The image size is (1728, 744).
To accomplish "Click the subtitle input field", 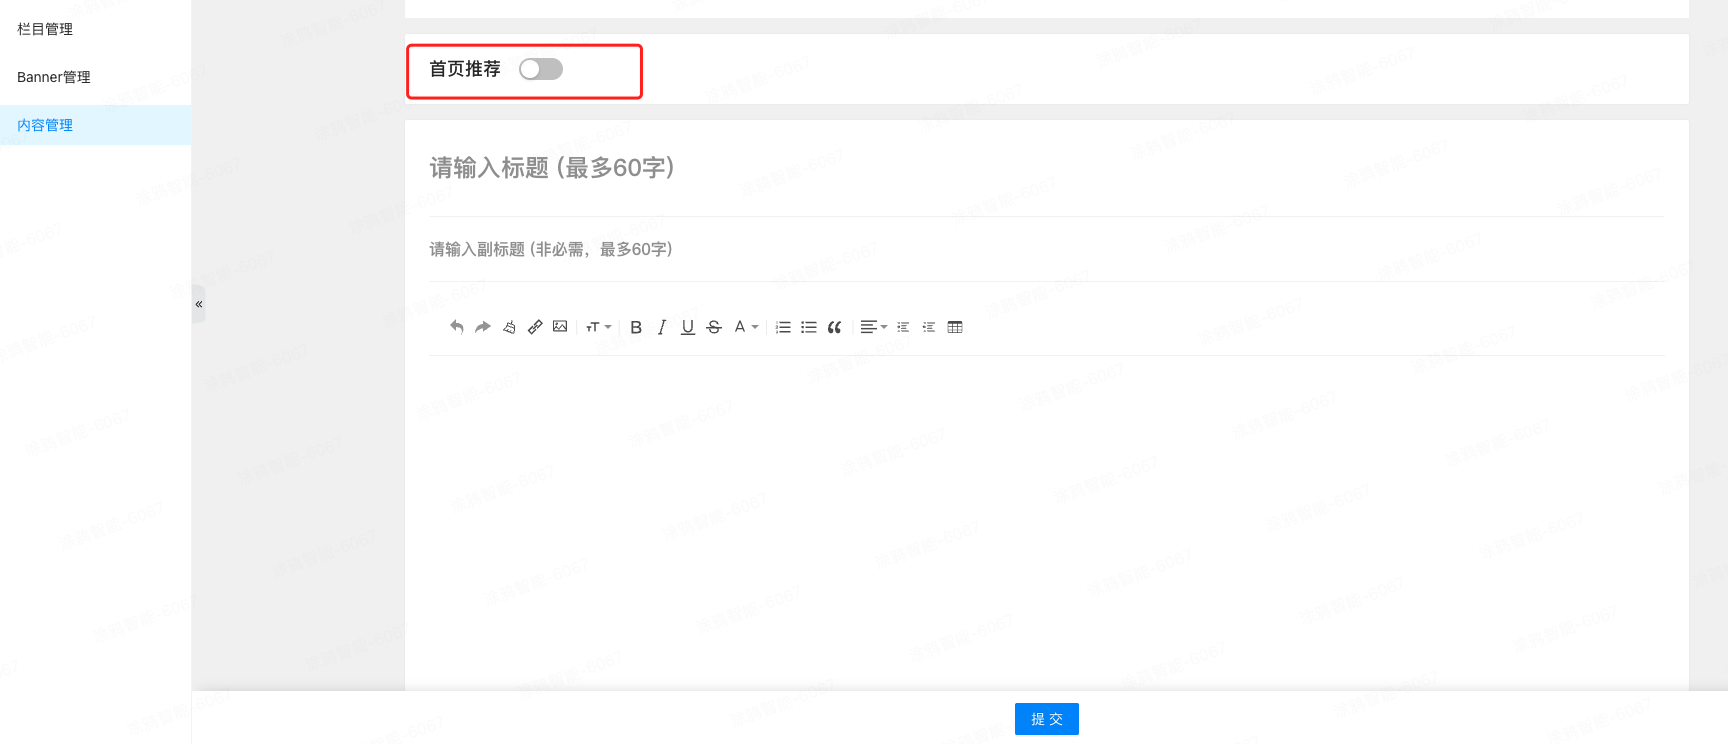I will 1046,249.
